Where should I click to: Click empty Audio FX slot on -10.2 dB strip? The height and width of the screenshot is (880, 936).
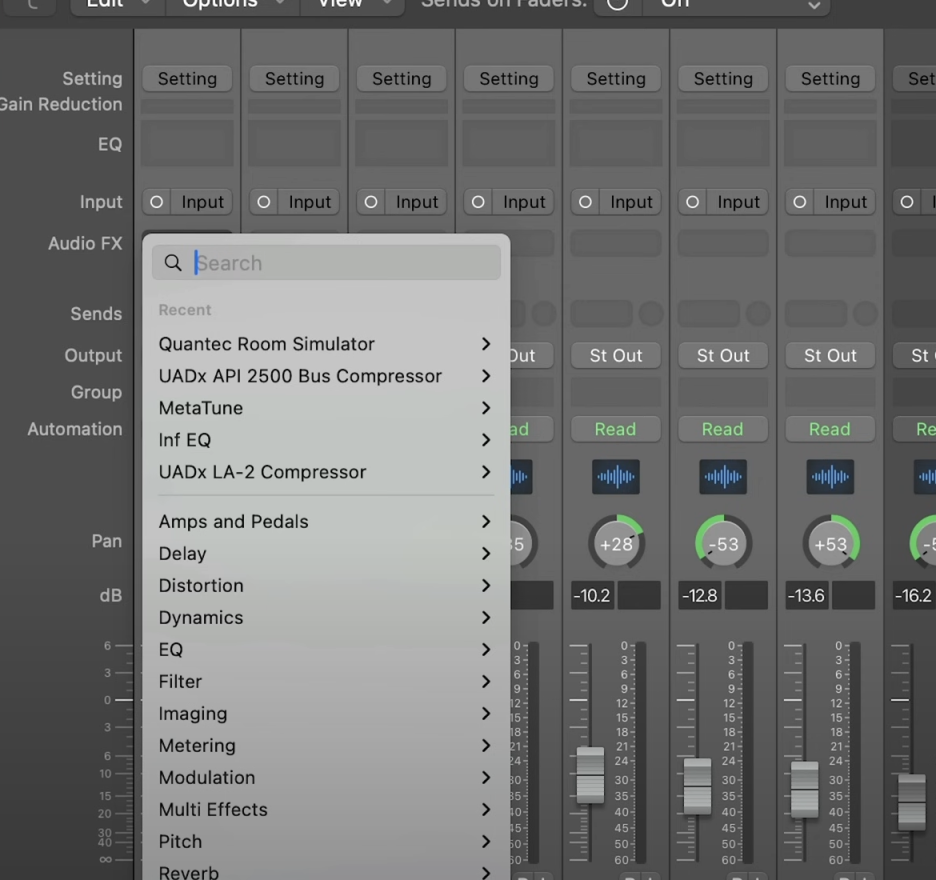[x=615, y=243]
